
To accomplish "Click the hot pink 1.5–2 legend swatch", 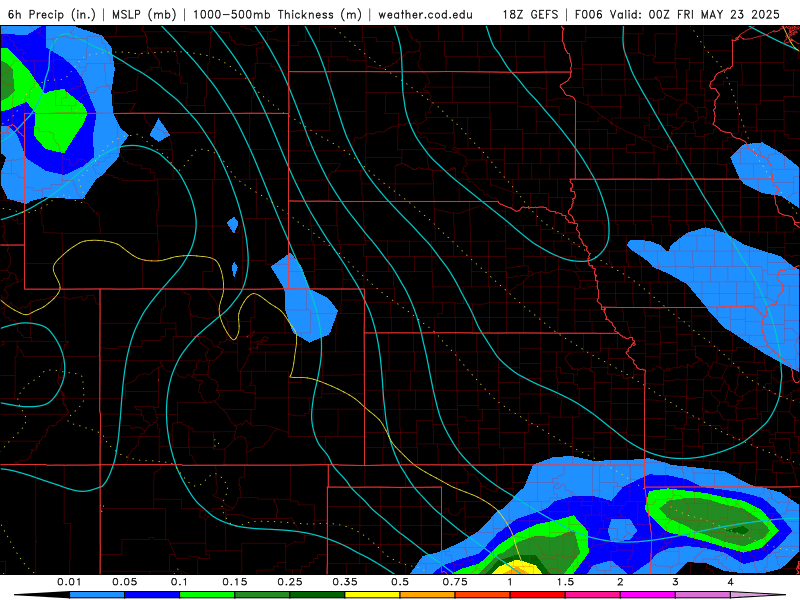I will 593,595.
